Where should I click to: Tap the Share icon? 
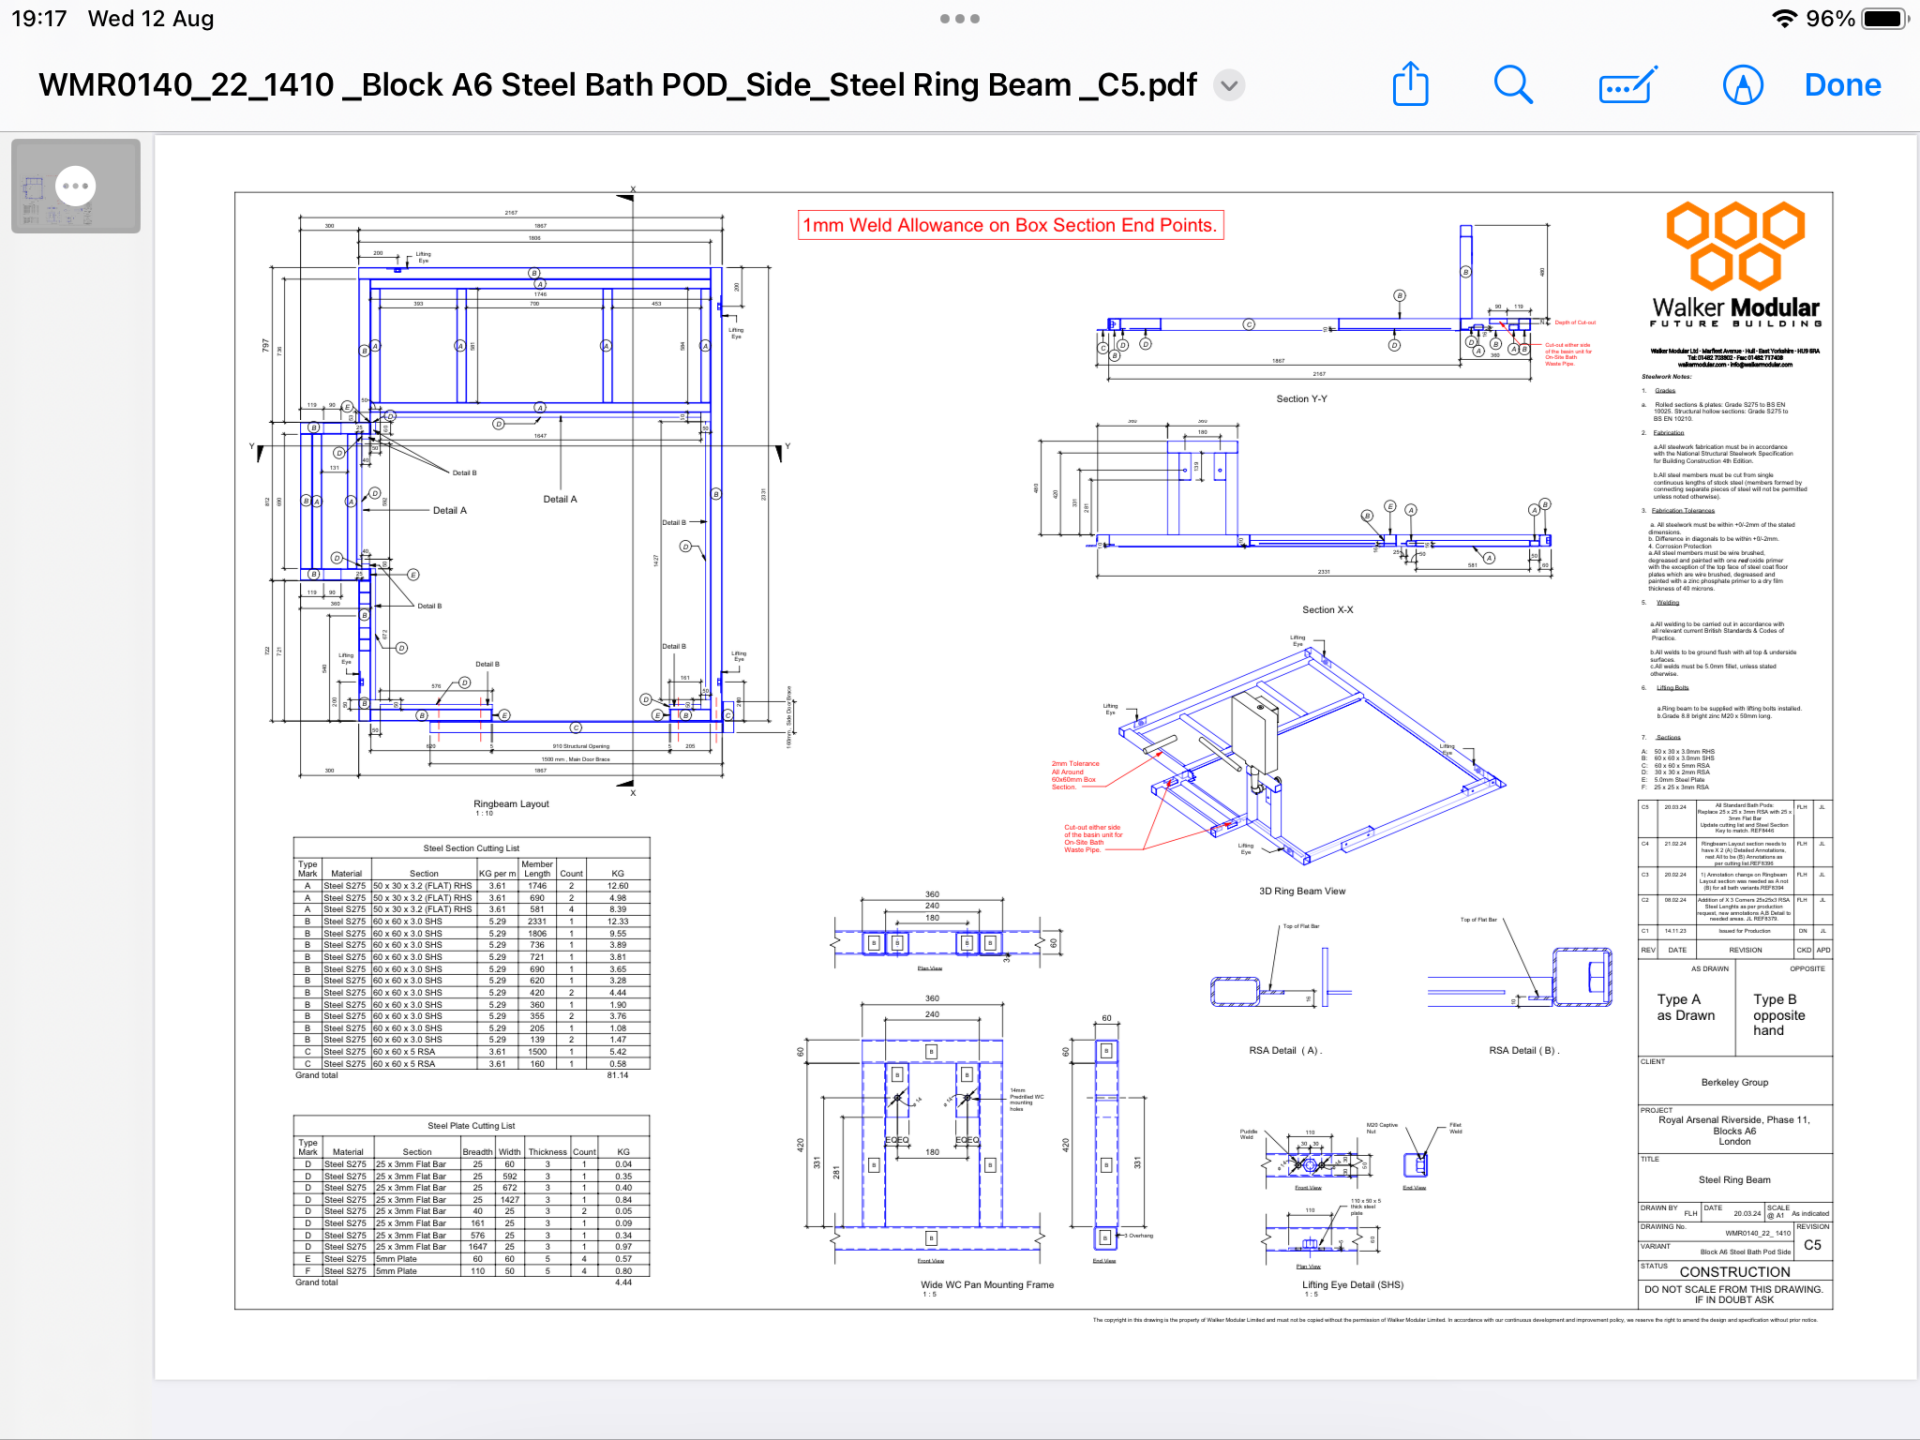pos(1410,84)
